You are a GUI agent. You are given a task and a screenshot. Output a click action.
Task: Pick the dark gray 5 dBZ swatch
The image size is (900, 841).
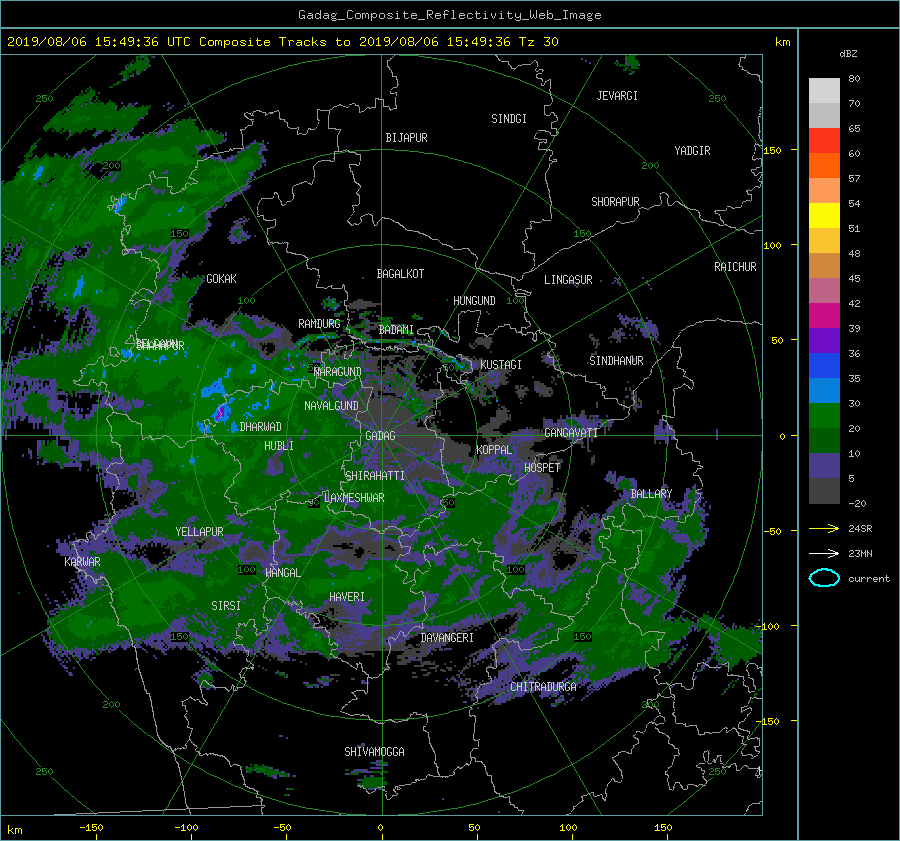(x=824, y=491)
